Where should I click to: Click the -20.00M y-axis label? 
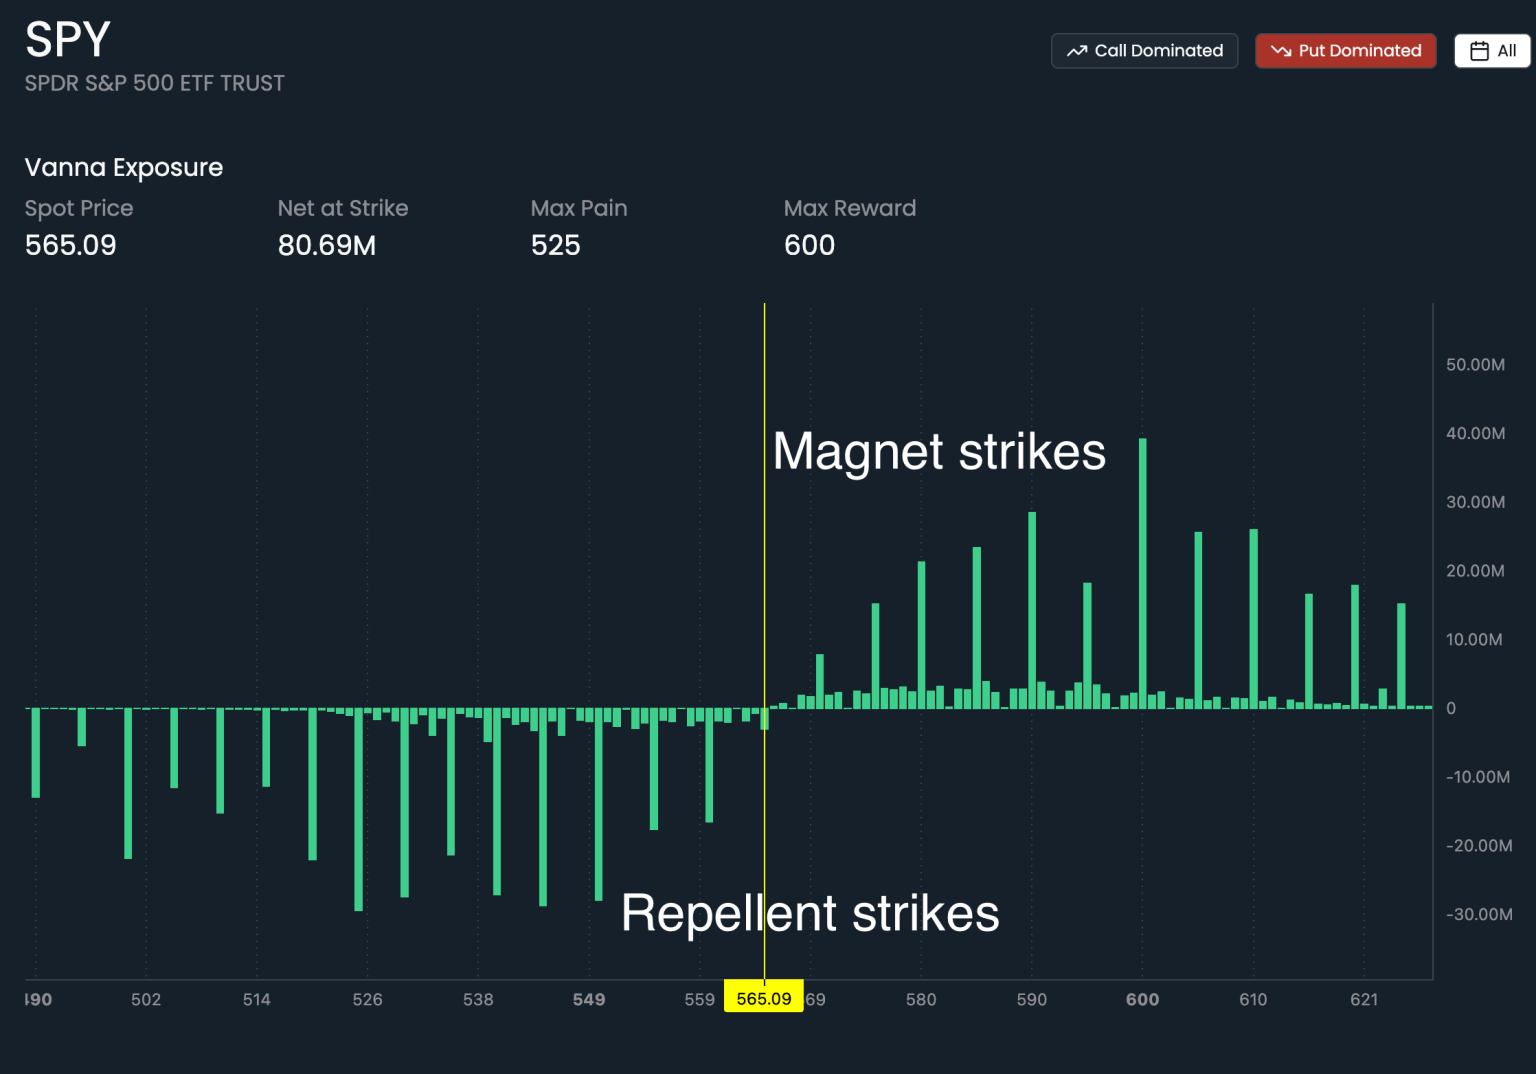[x=1479, y=846]
